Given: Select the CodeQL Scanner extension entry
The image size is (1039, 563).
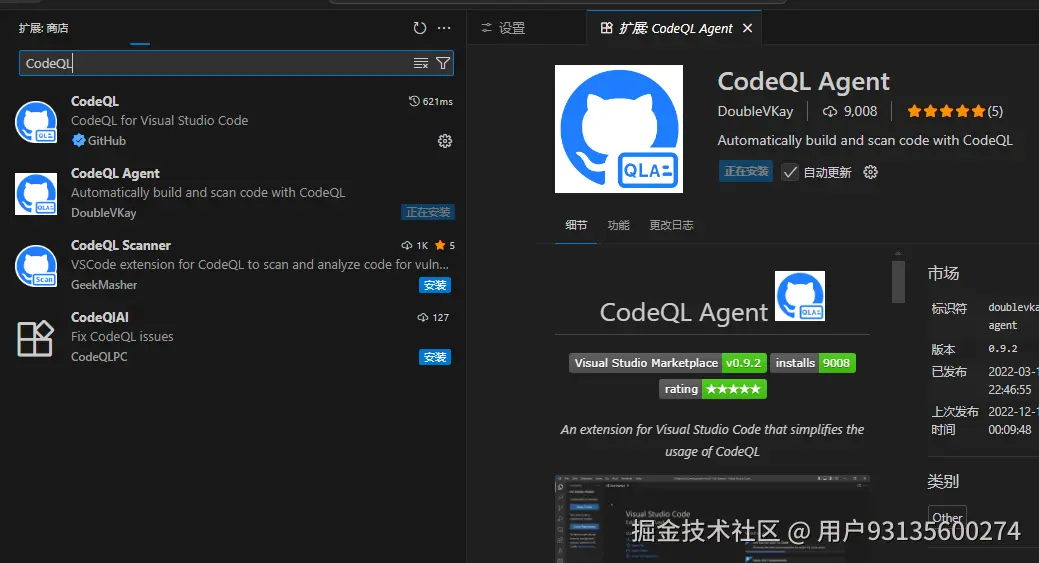Looking at the screenshot, I should 235,265.
